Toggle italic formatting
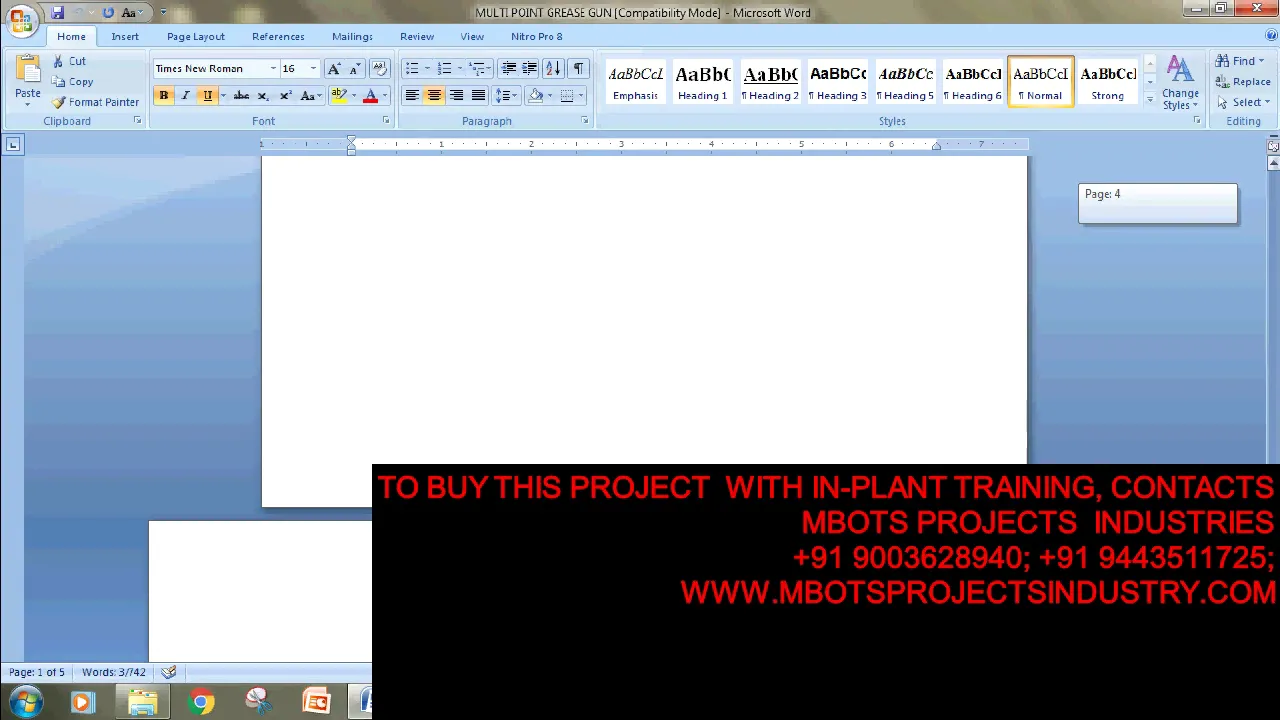This screenshot has height=720, width=1280. coord(185,96)
